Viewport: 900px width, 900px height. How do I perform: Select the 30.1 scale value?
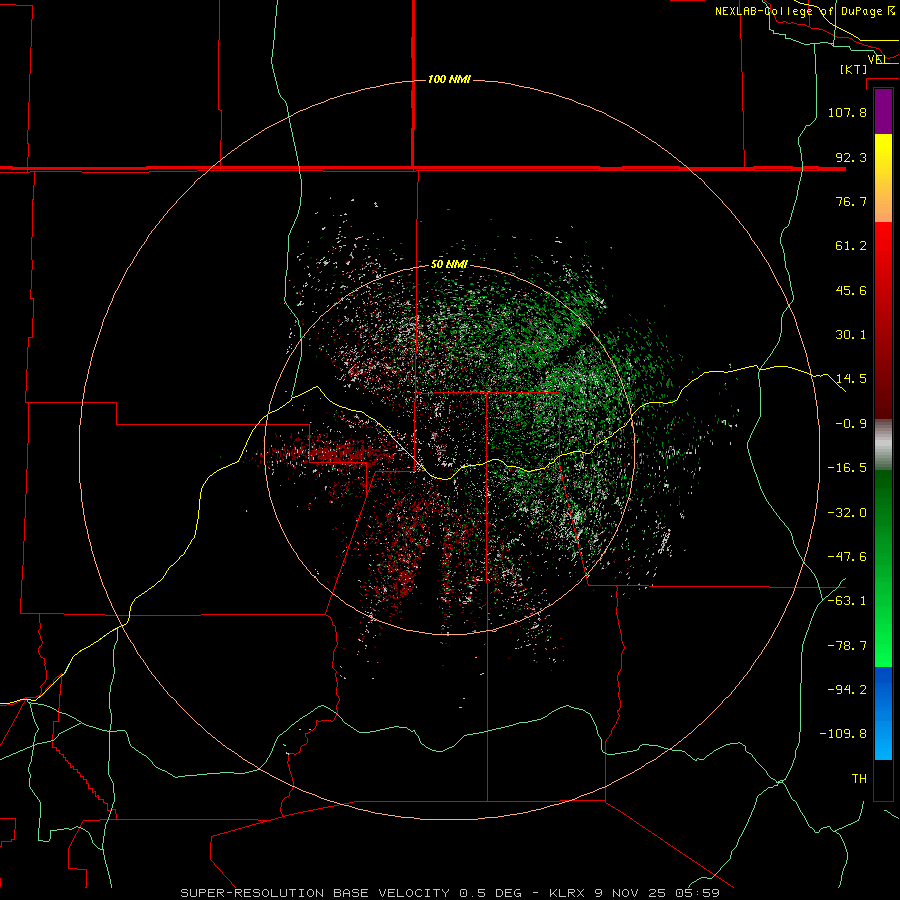click(851, 335)
